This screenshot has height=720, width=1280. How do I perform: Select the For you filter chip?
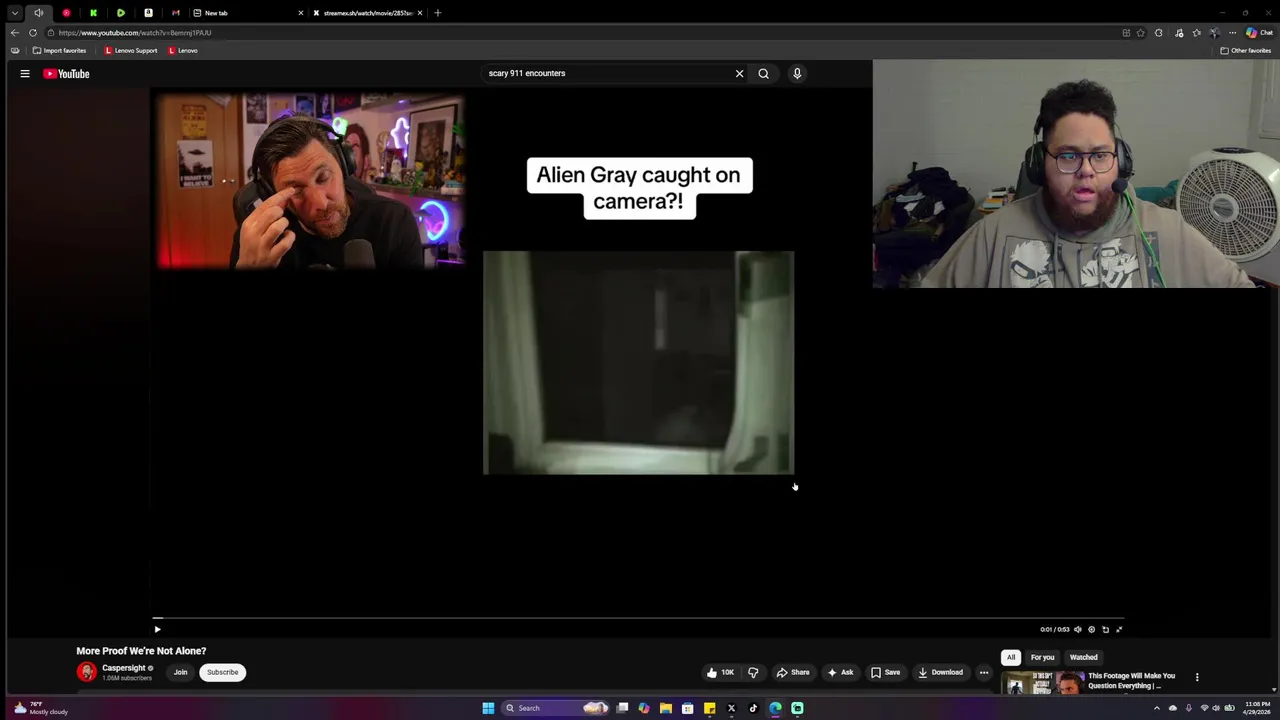click(x=1042, y=657)
